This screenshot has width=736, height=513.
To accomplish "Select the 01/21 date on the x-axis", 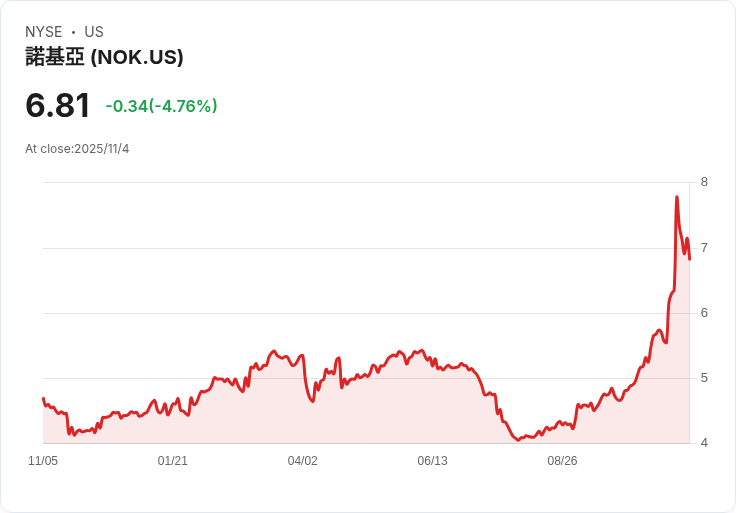I will point(173,461).
